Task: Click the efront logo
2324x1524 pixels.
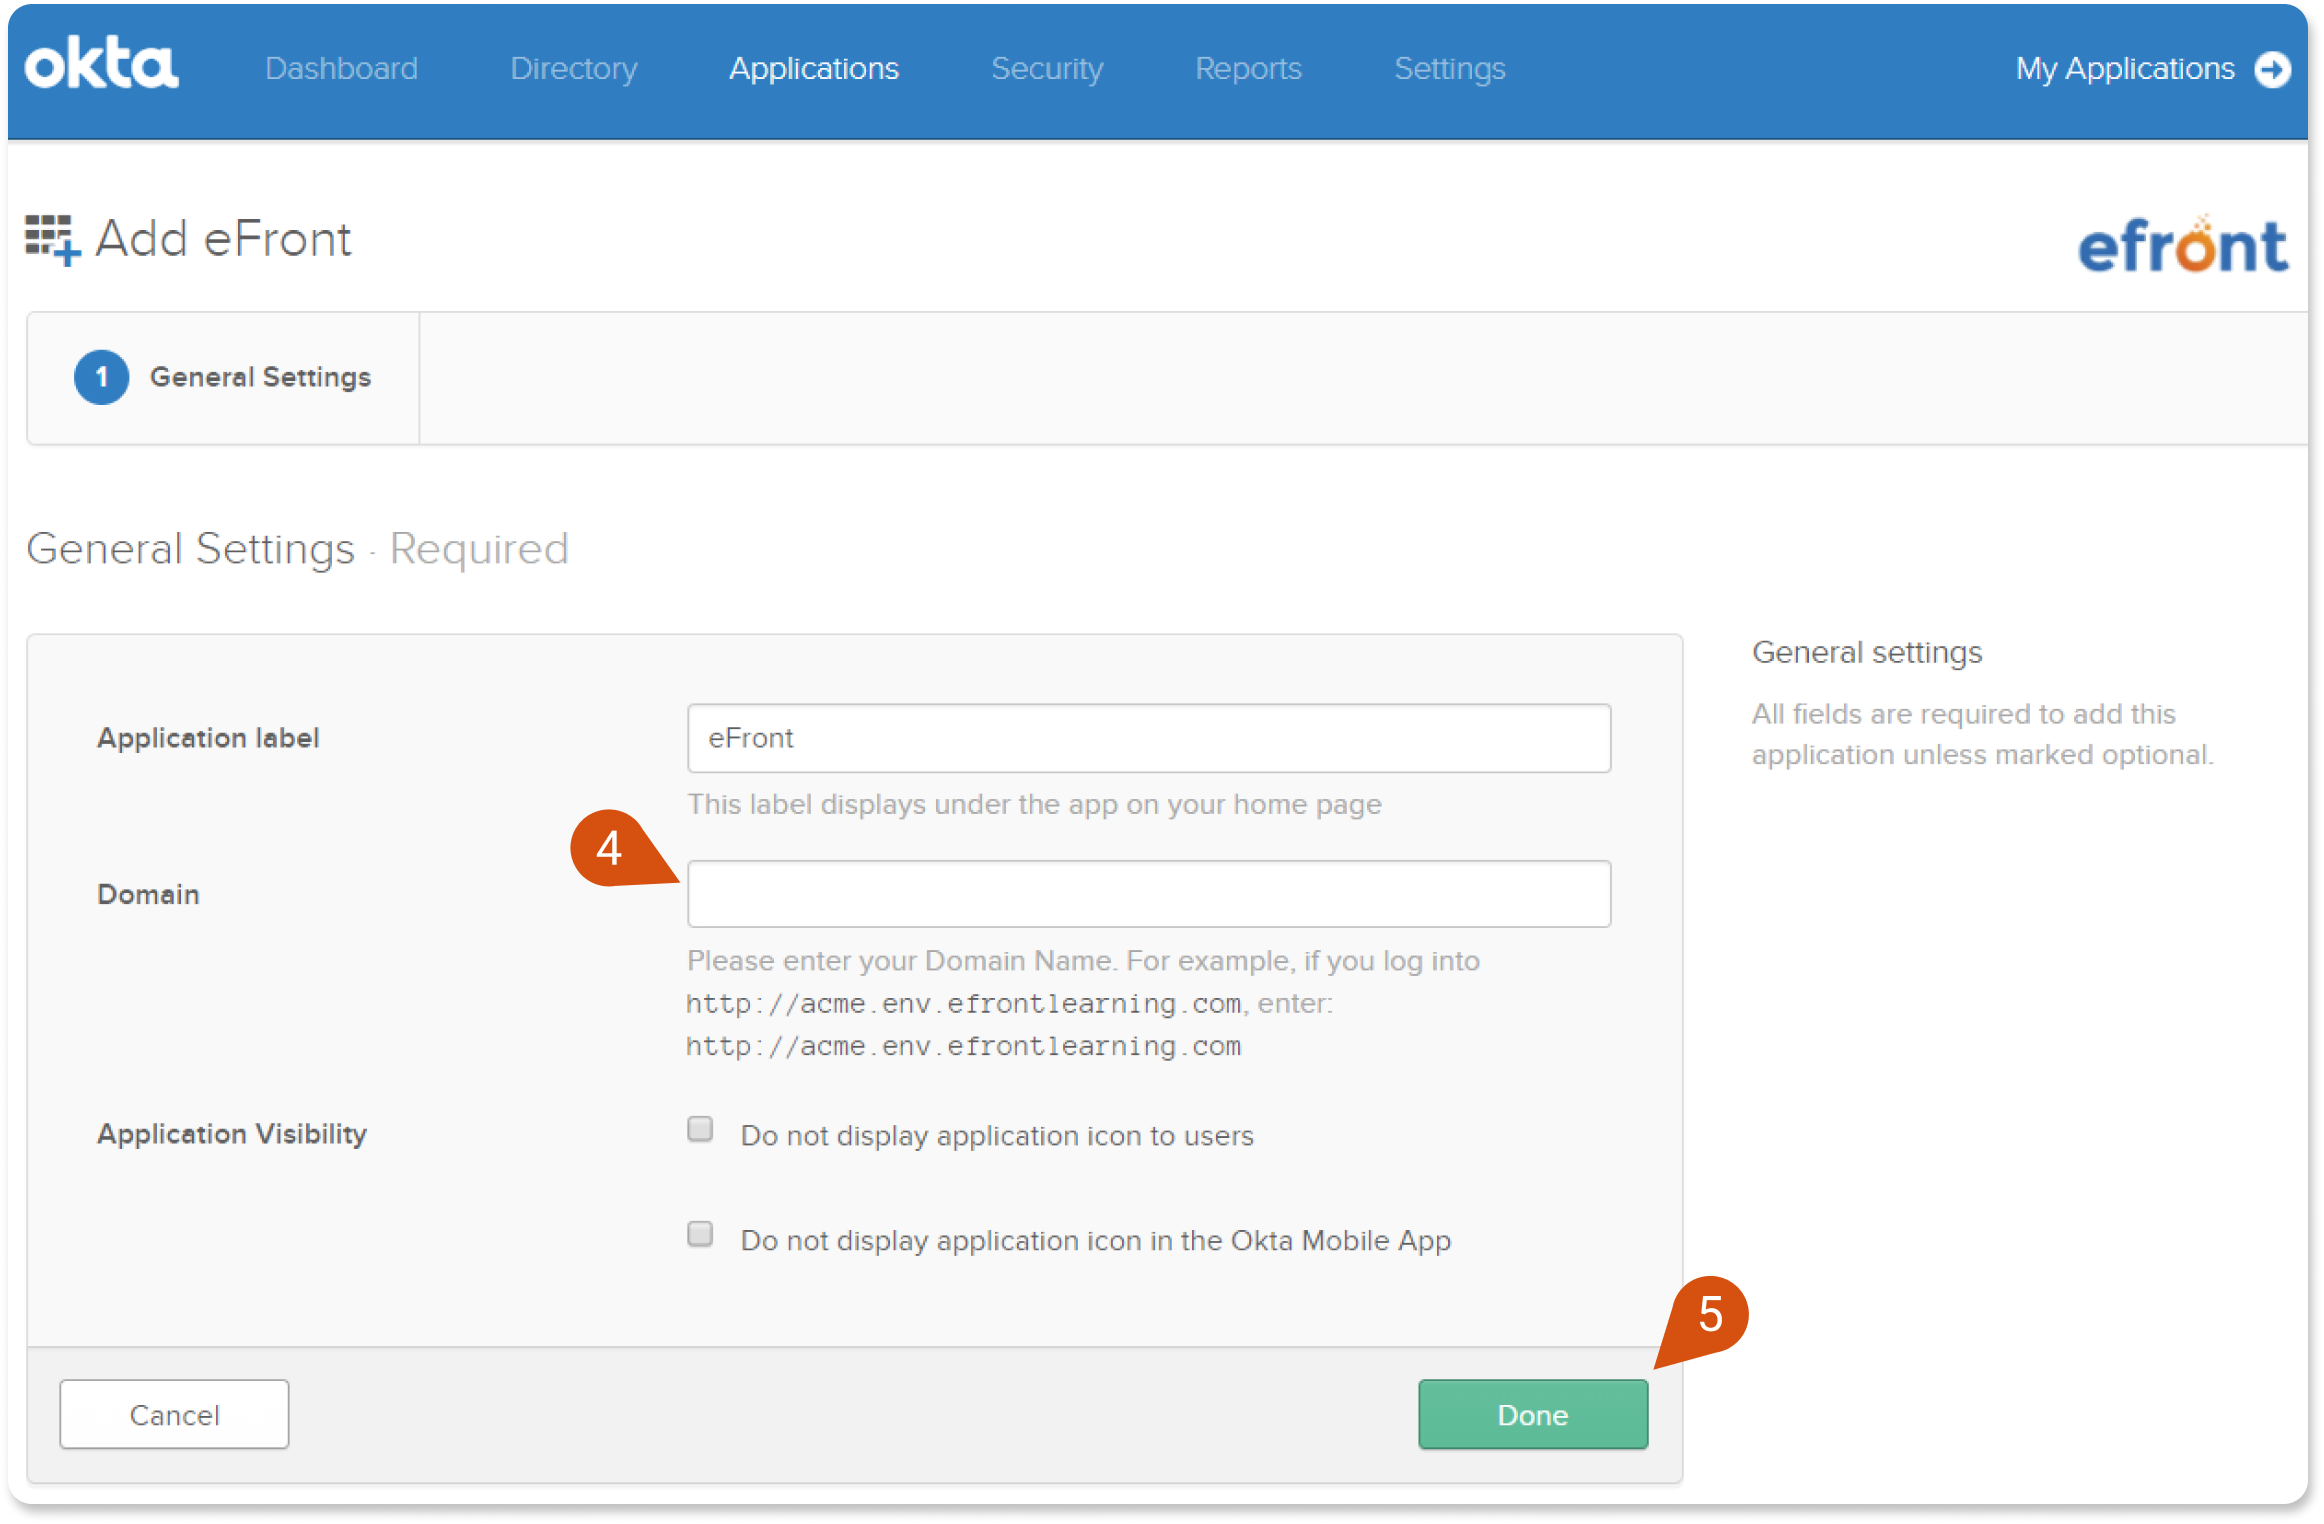Action: pos(2182,244)
